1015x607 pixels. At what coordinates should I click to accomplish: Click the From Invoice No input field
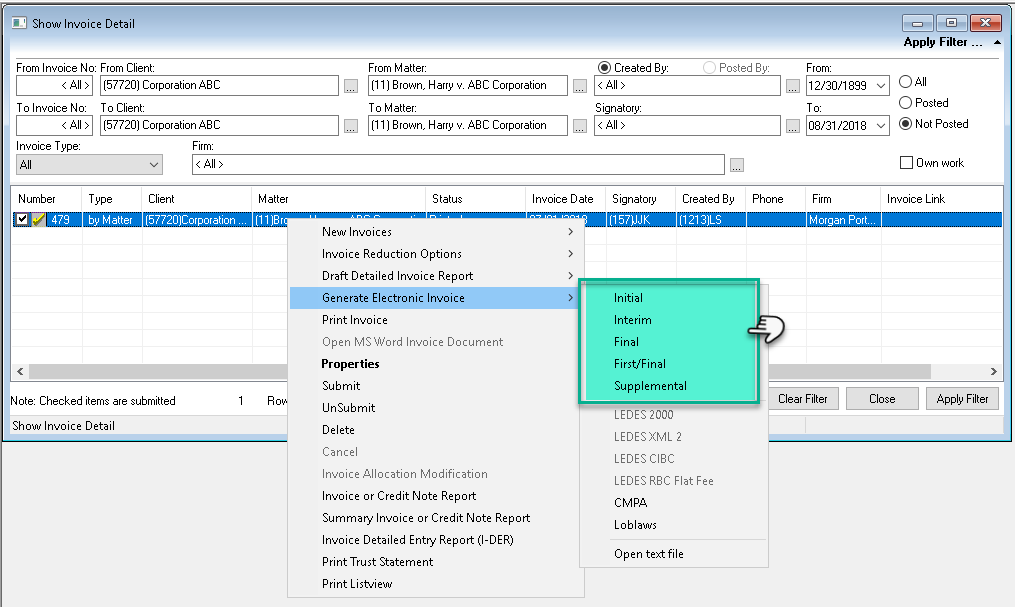point(54,85)
